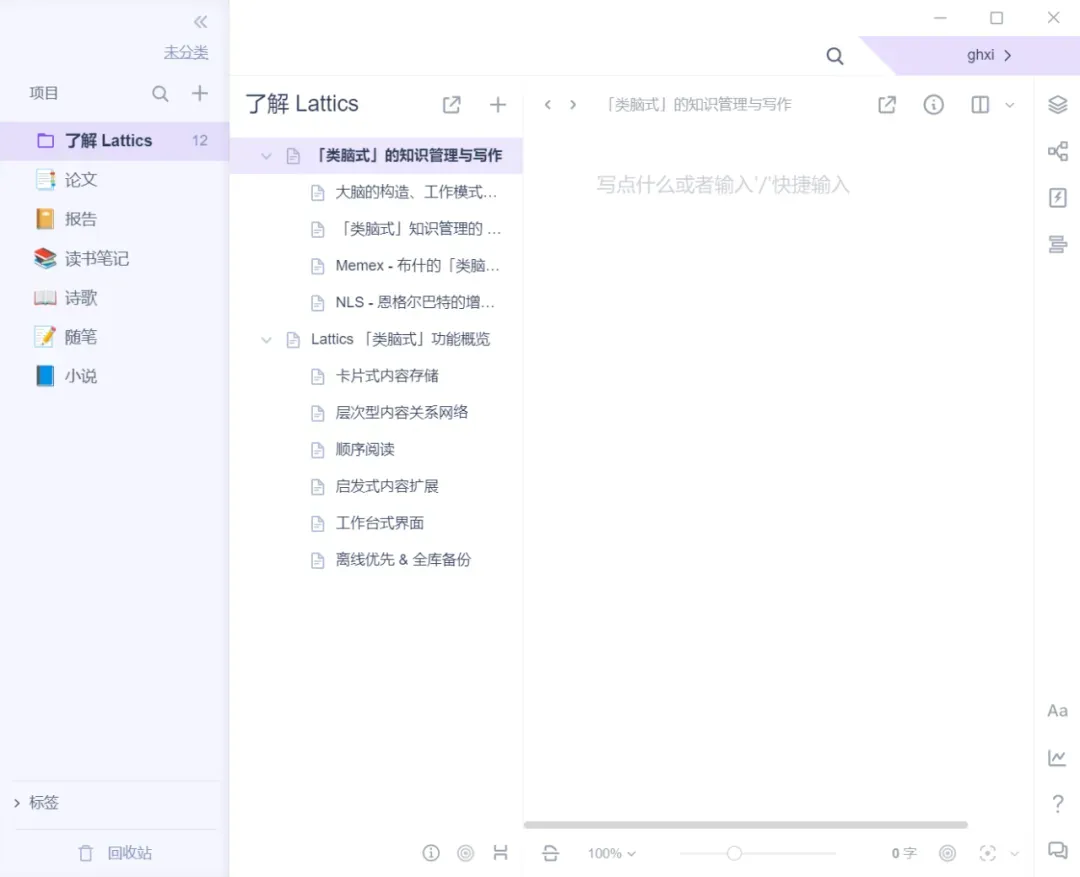Click the 「类脑式」的知识管理与写作 breadcrumb title

[x=697, y=105]
